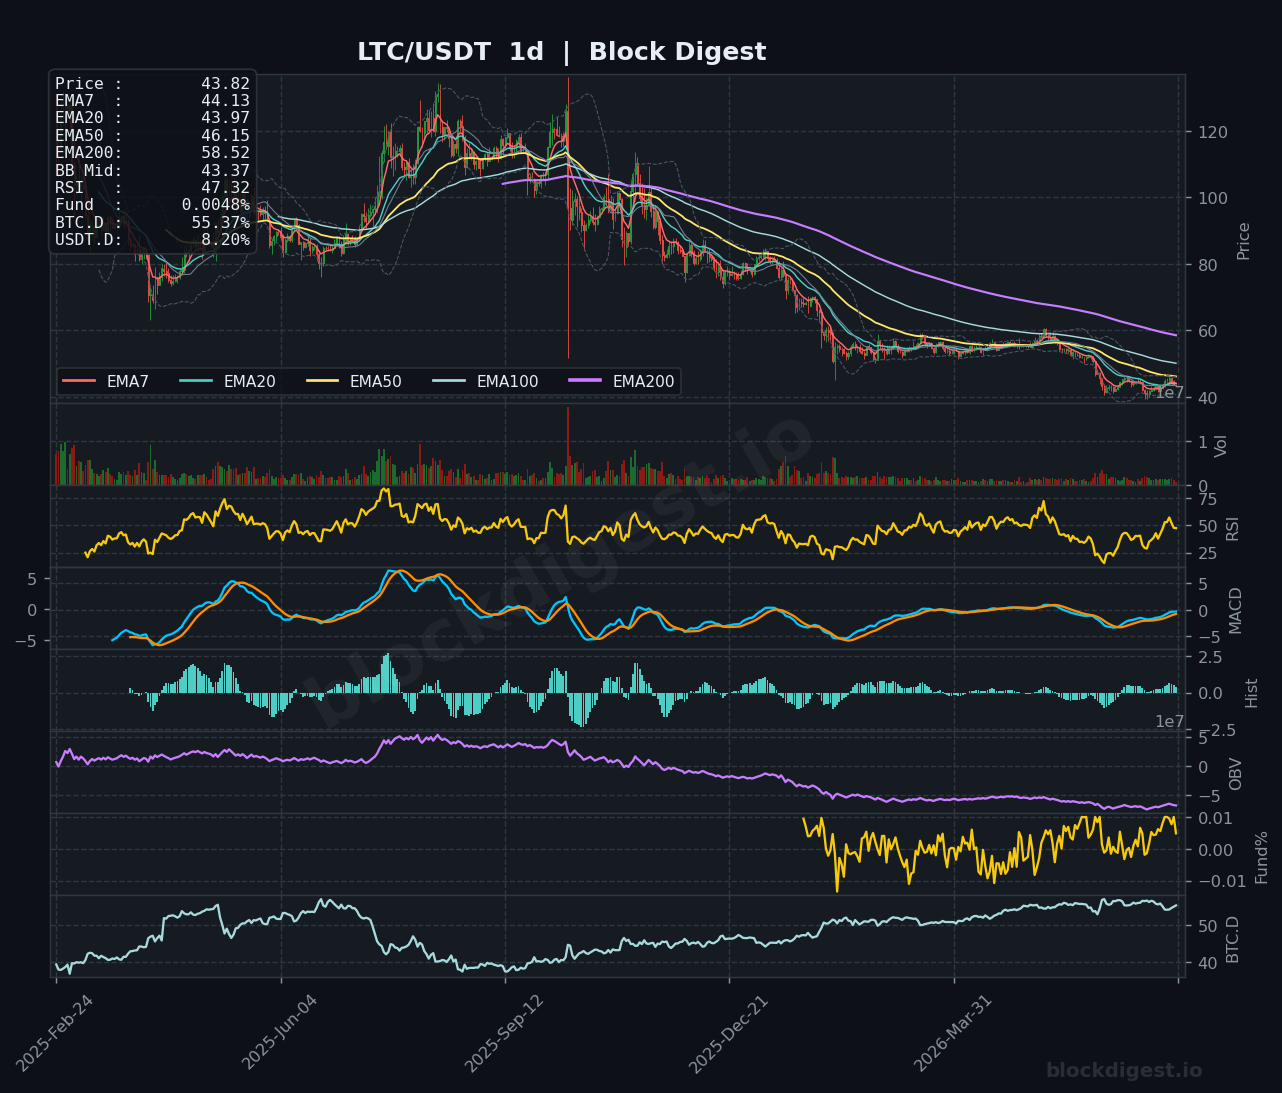Click the Price value 43.82 in info box

tap(225, 84)
